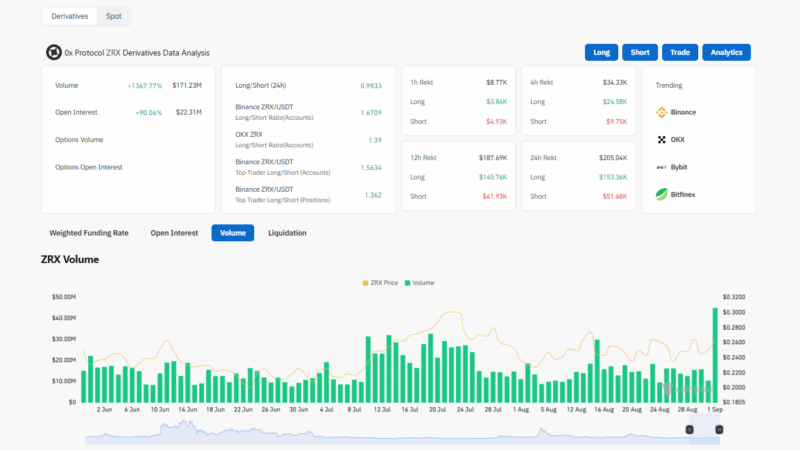Open Analytics via the blue button
The height and width of the screenshot is (450, 800).
[x=726, y=52]
